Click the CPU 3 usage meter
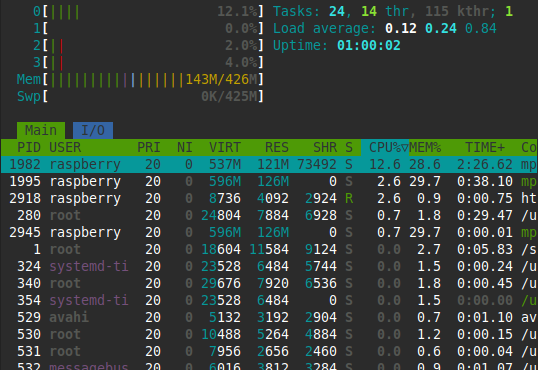Viewport: 538px width, 370px height. point(148,62)
